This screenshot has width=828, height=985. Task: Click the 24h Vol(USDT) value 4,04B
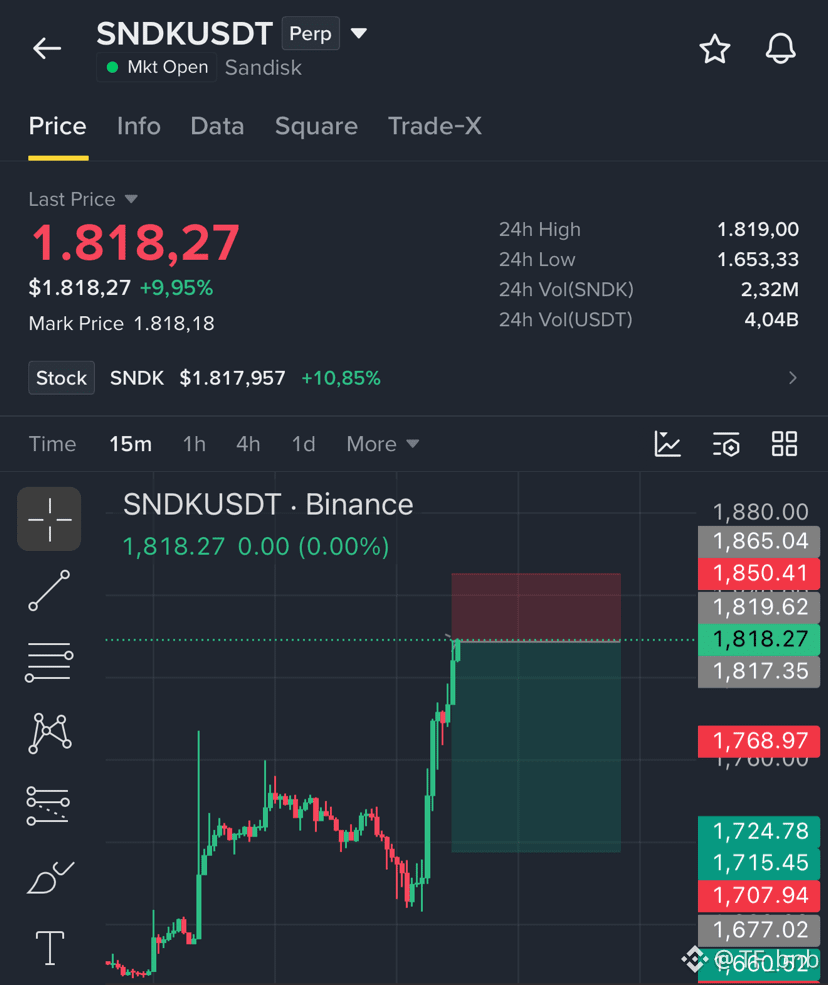771,320
